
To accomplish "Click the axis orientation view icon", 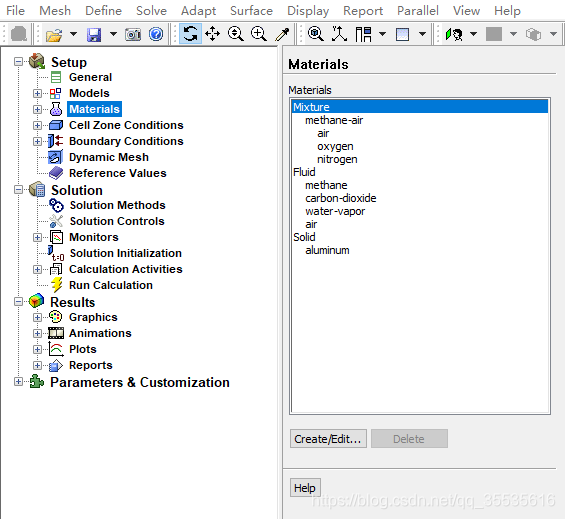I will (x=339, y=34).
